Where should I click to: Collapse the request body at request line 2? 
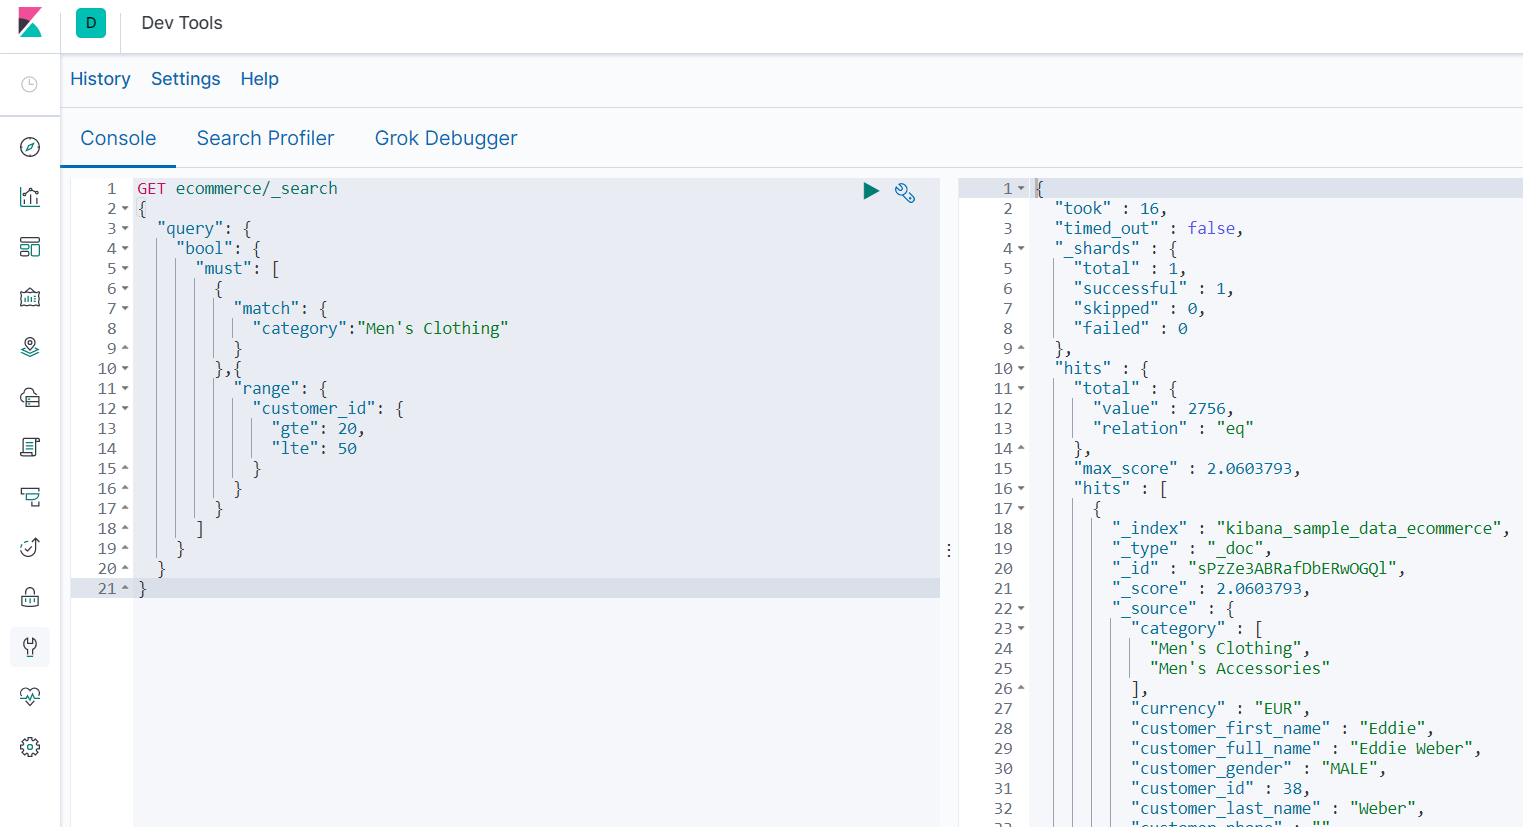tap(125, 209)
